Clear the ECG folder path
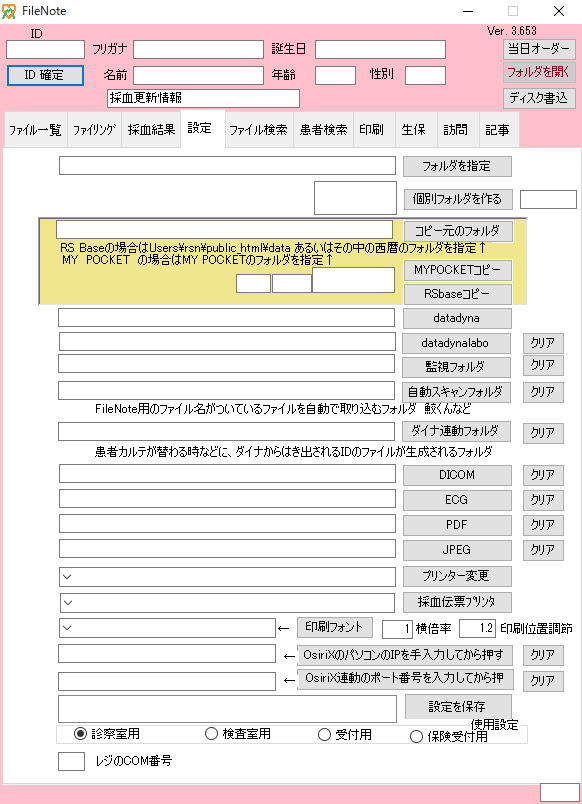The image size is (582, 804). [x=543, y=500]
